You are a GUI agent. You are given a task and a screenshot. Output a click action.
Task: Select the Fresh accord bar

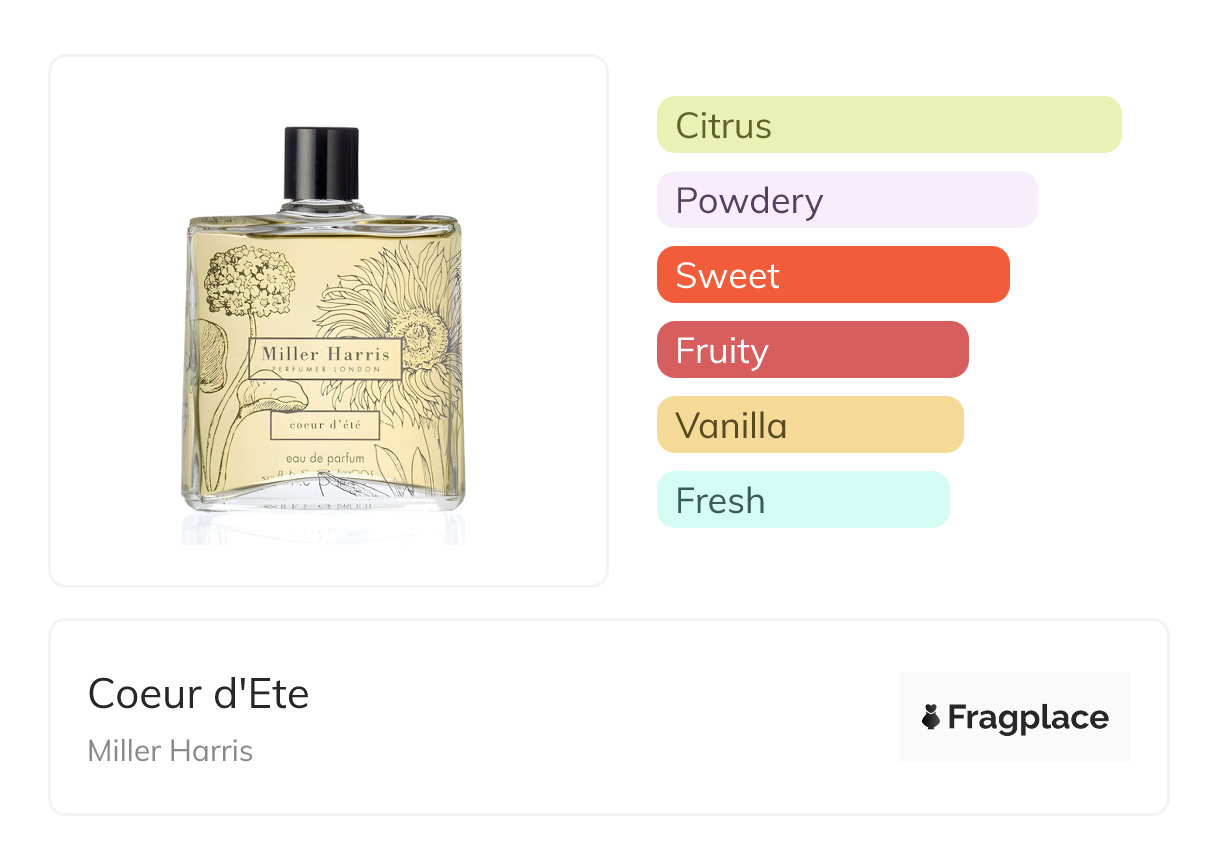tap(802, 500)
